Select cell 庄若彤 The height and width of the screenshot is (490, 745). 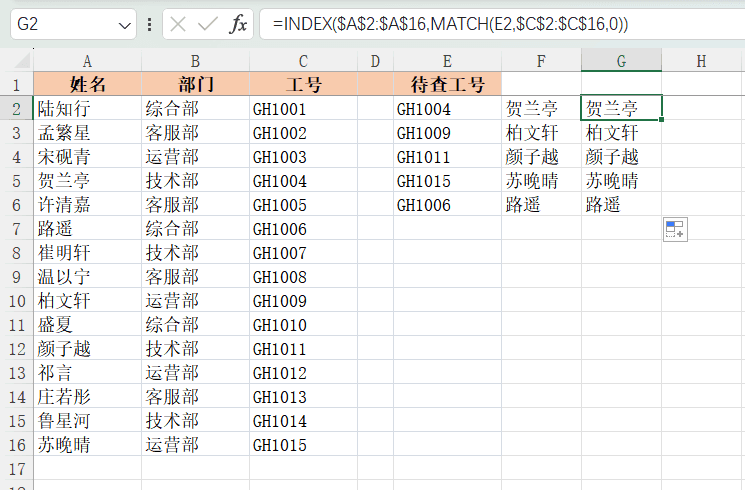87,396
